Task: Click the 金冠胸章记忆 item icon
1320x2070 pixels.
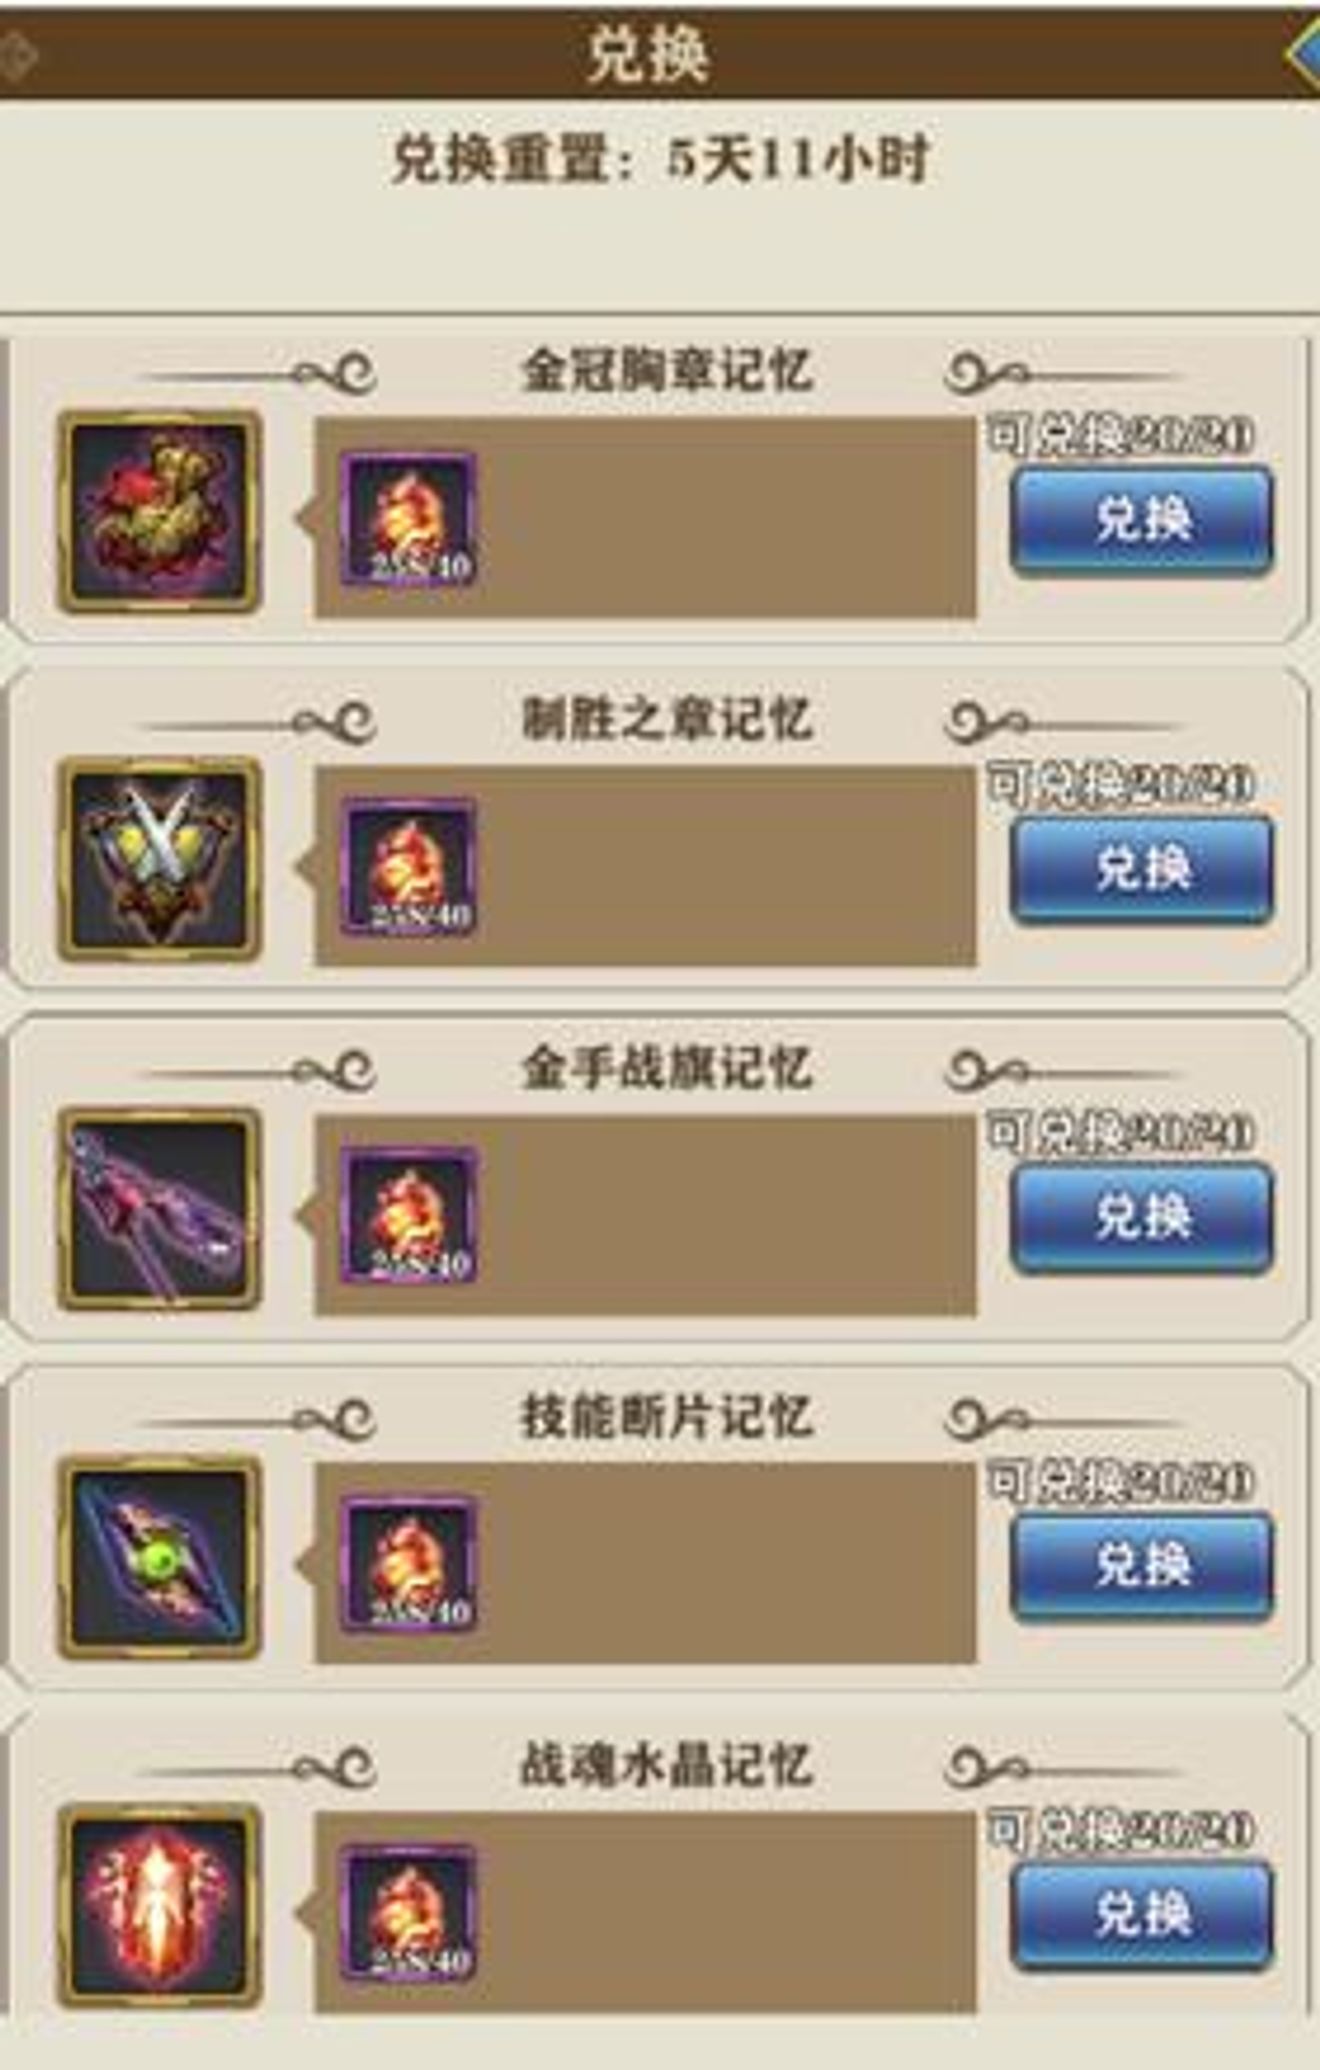Action: coord(160,512)
